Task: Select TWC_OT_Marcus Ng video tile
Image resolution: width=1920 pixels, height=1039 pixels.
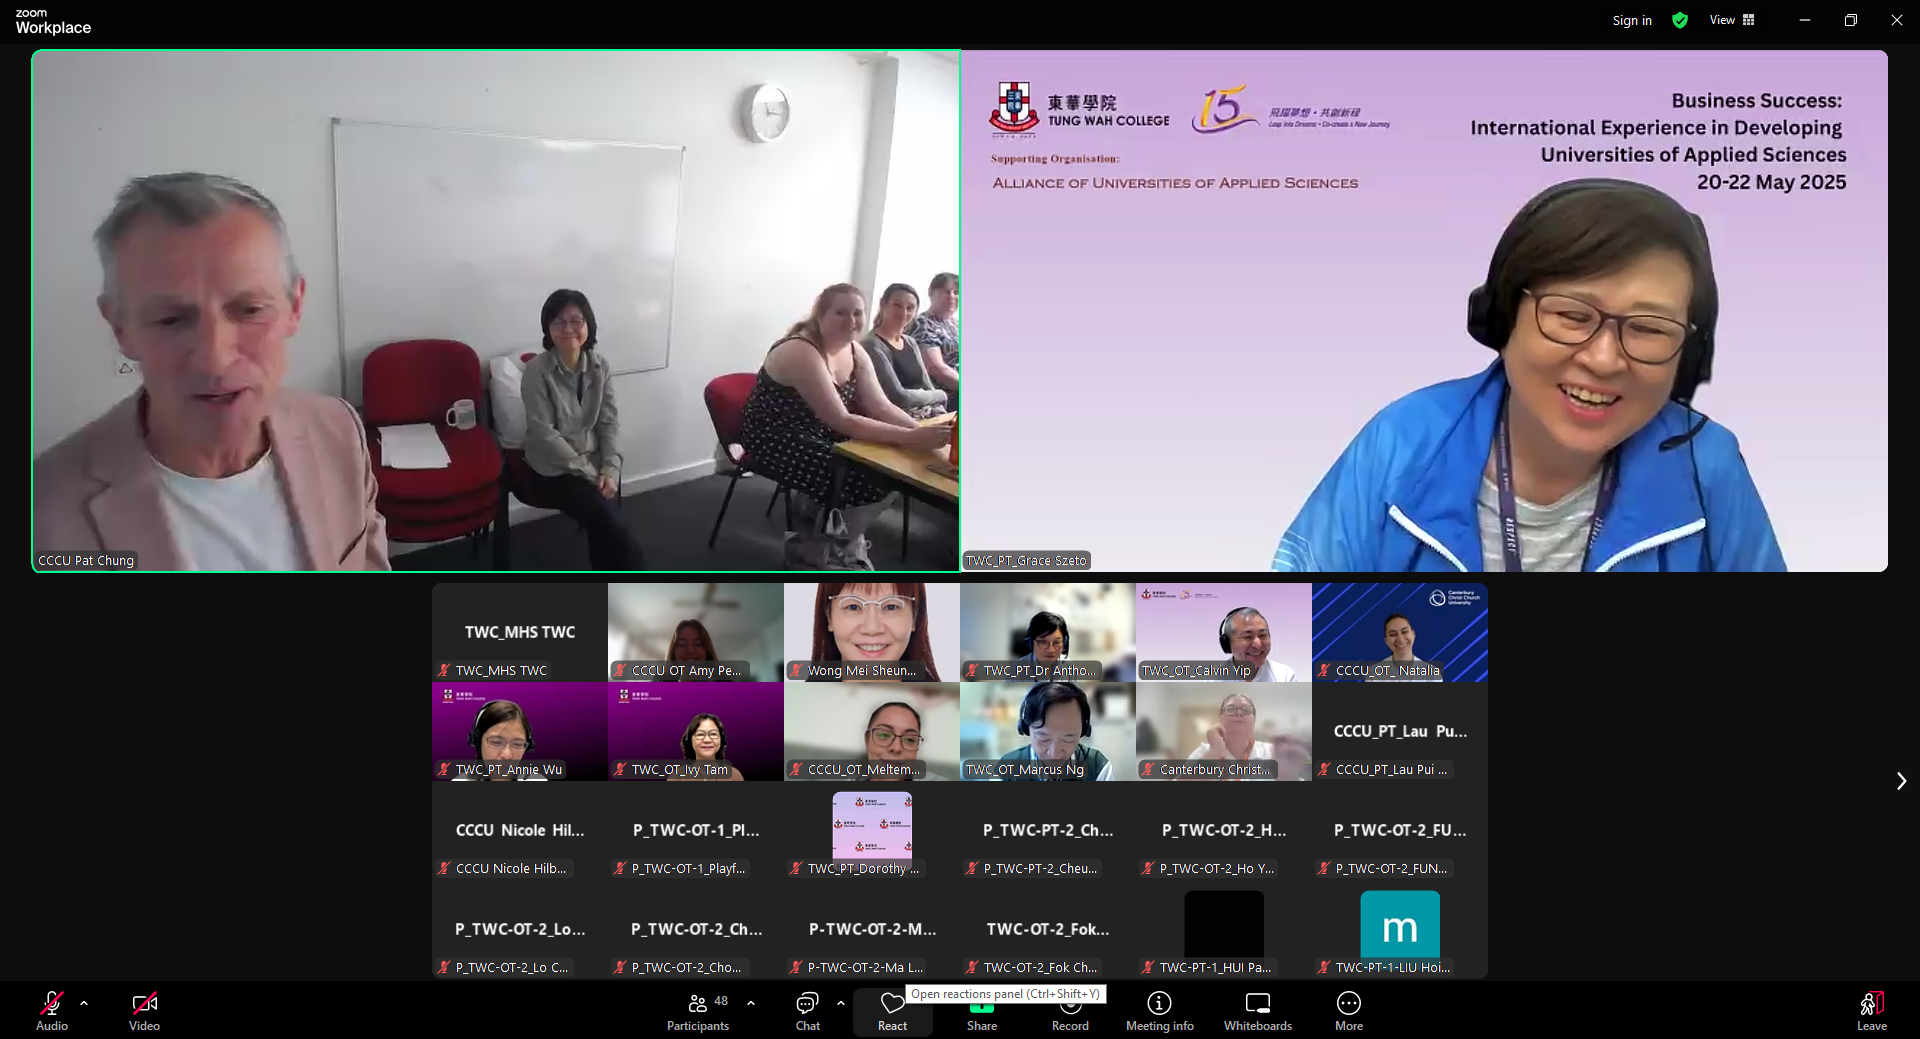Action: tap(1048, 731)
